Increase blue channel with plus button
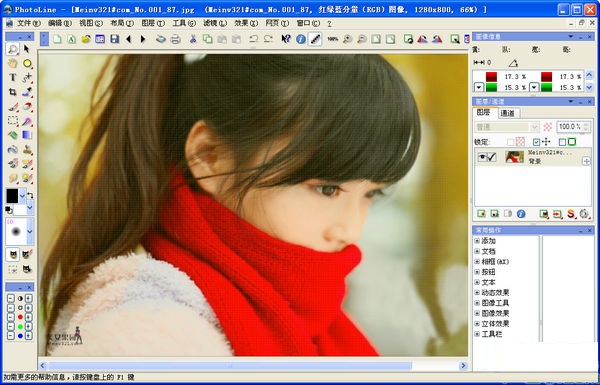This screenshot has width=600, height=385. [28, 336]
